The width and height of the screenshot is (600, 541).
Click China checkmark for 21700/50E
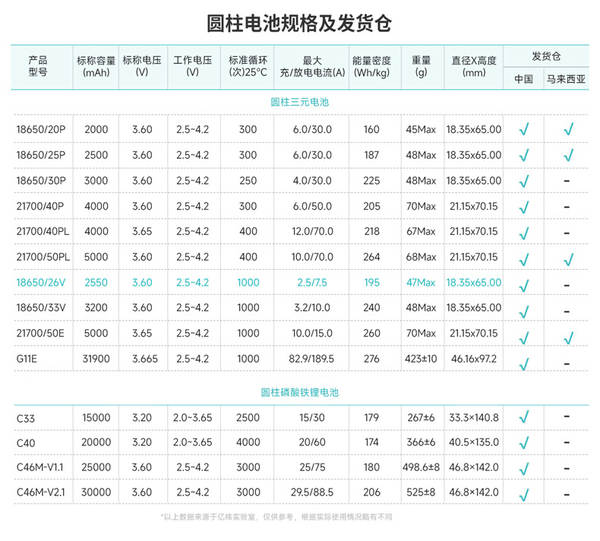pyautogui.click(x=524, y=337)
